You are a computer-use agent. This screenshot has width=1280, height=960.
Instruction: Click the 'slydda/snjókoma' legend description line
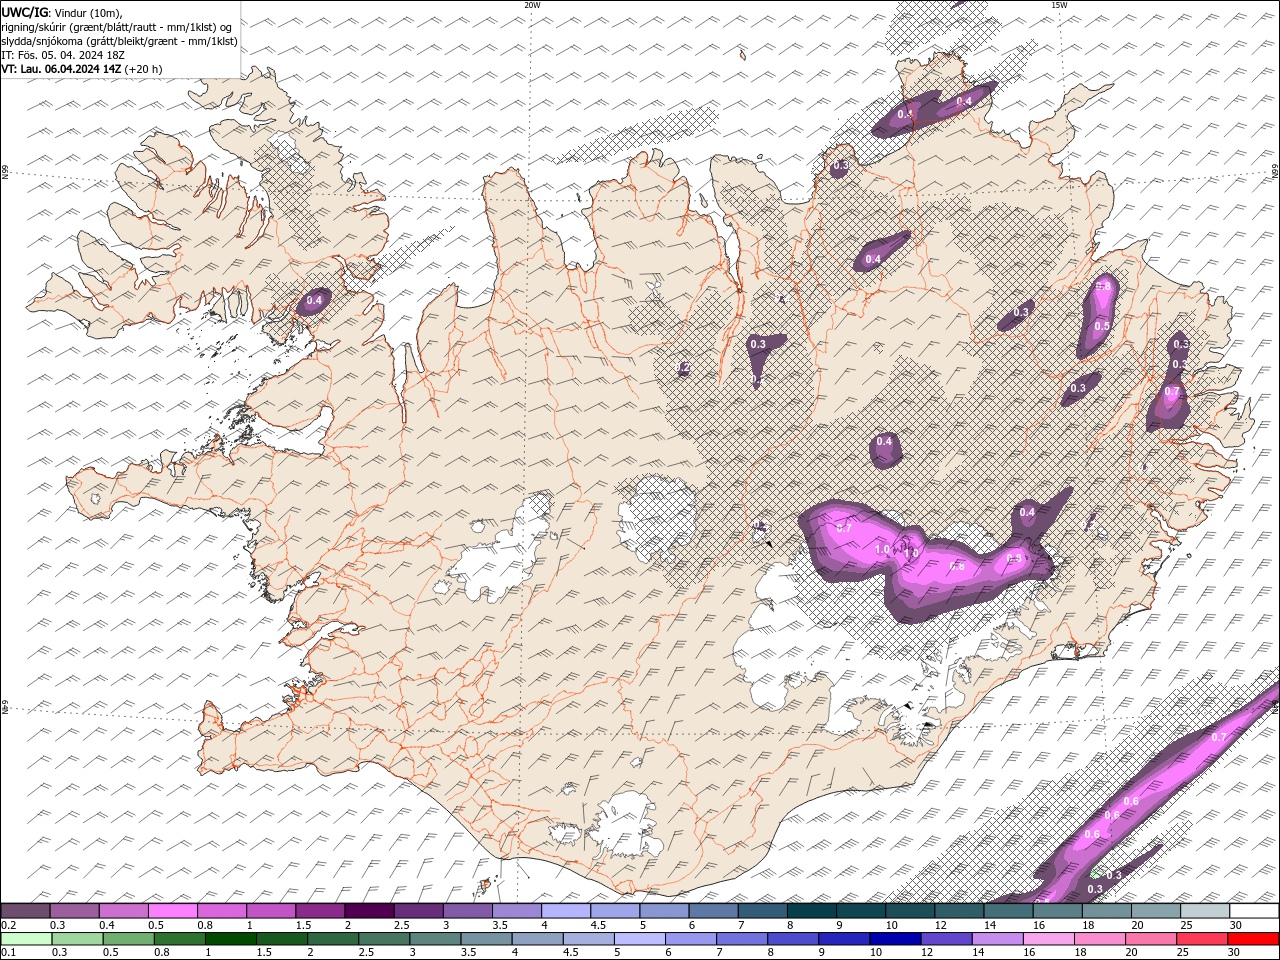119,41
